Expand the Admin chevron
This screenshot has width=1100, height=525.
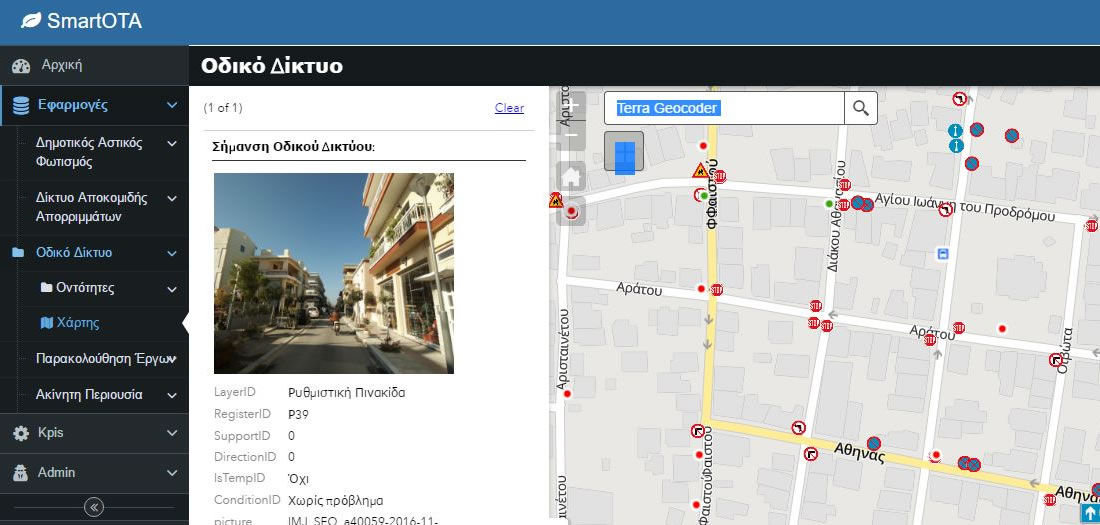[172, 473]
